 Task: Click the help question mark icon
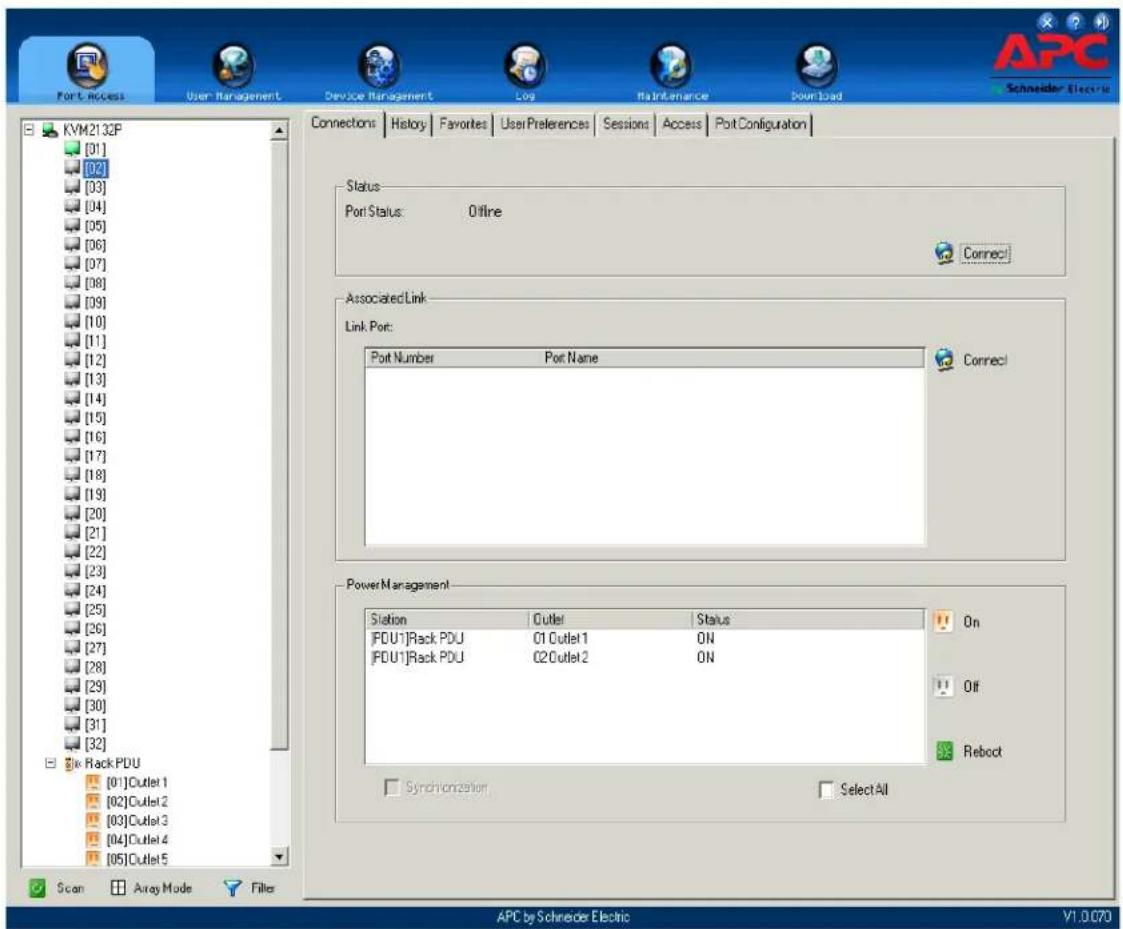tap(1074, 22)
